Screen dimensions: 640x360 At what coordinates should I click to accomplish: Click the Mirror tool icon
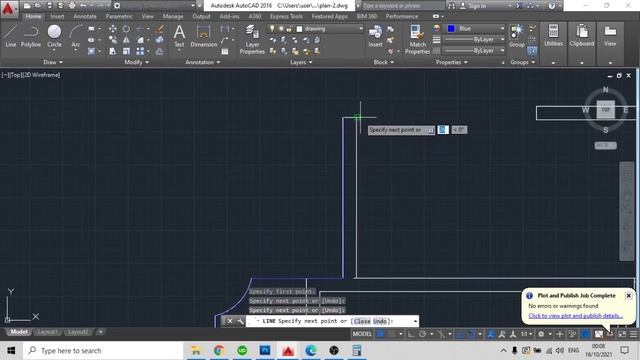click(127, 40)
